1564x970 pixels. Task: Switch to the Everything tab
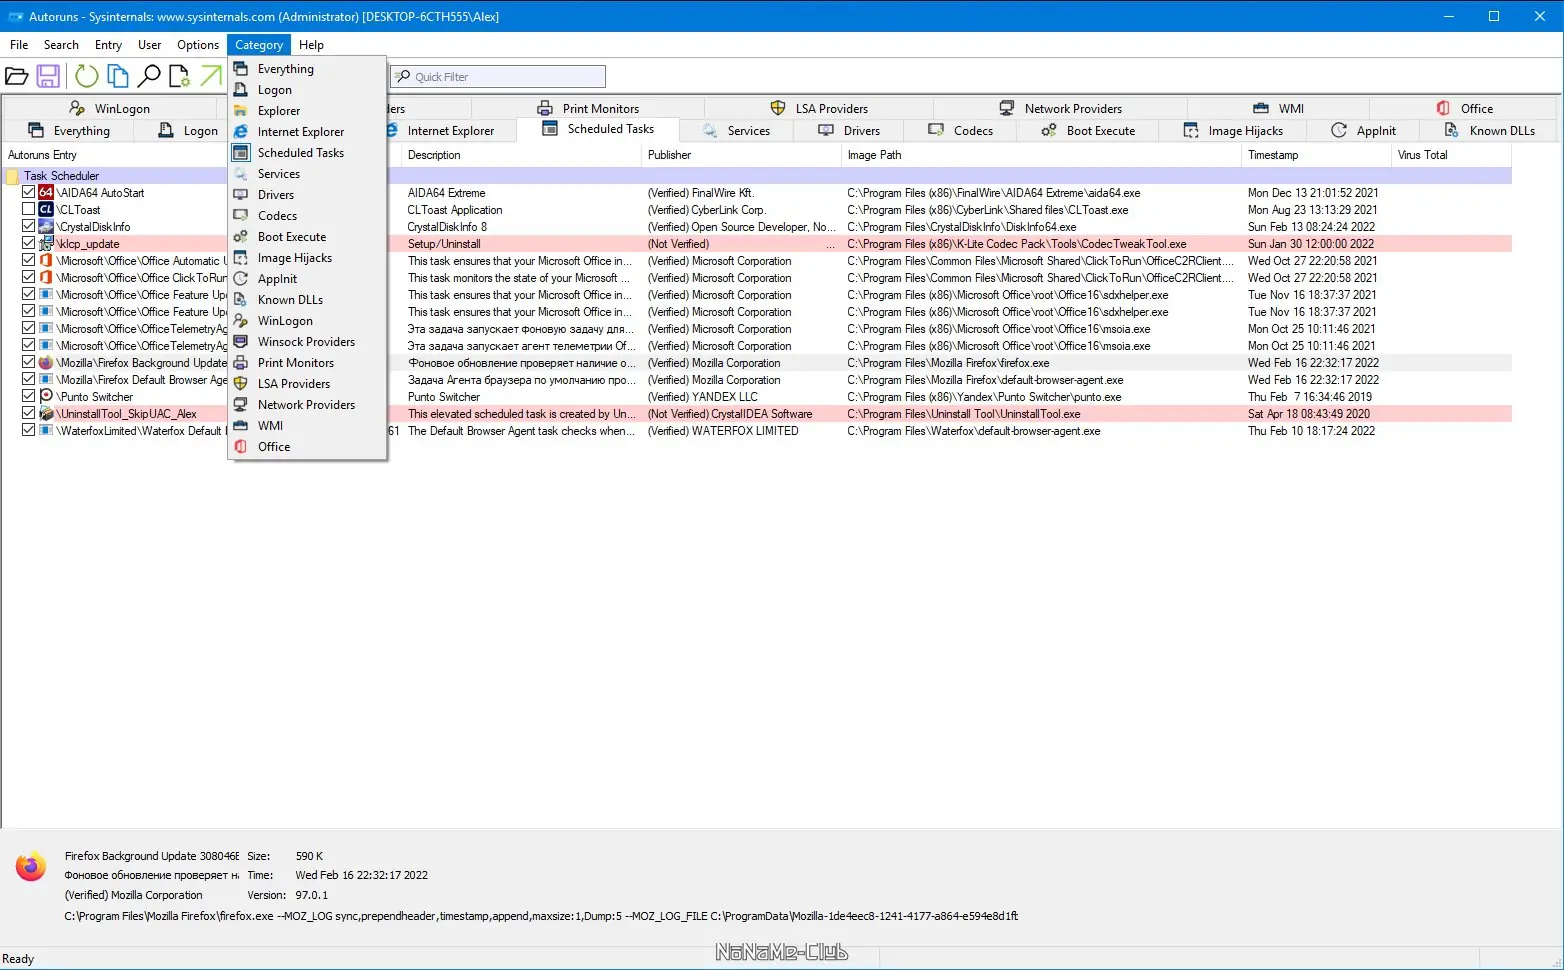pyautogui.click(x=69, y=131)
